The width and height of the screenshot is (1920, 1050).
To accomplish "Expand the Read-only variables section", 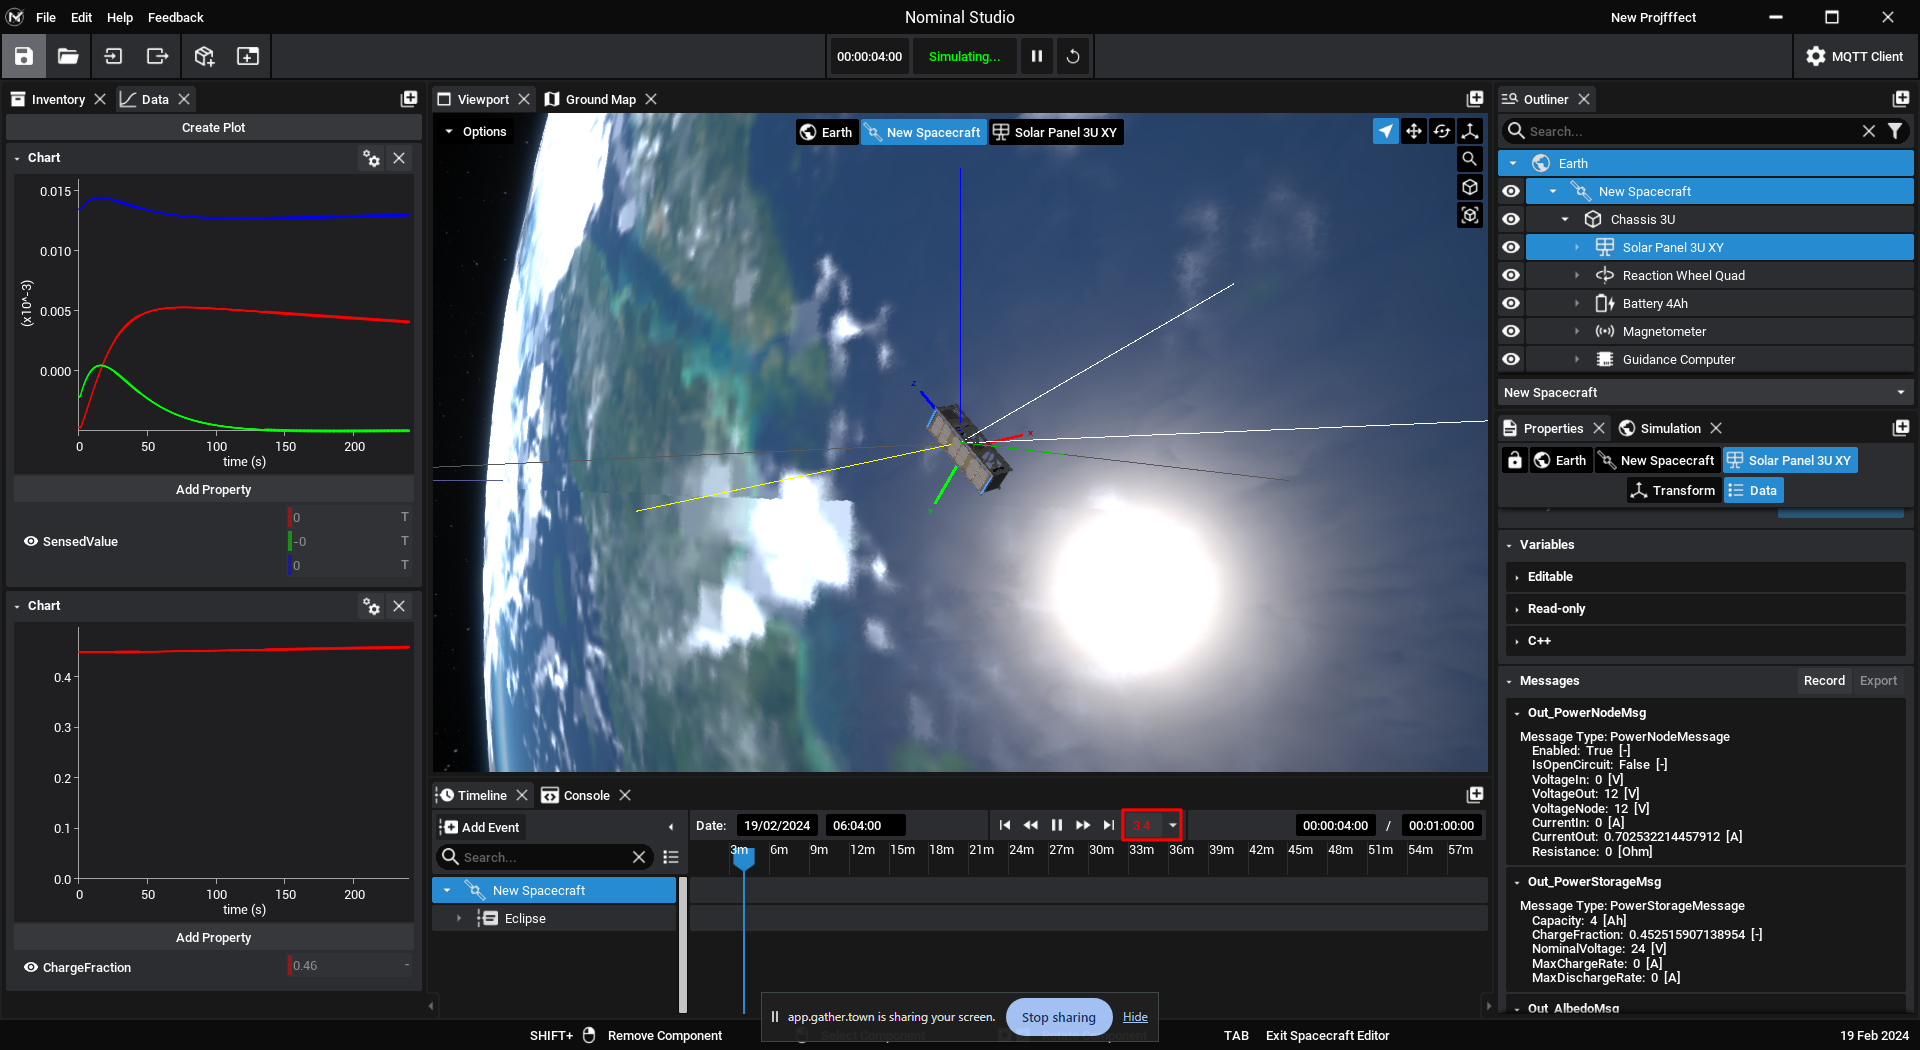I will [1706, 608].
